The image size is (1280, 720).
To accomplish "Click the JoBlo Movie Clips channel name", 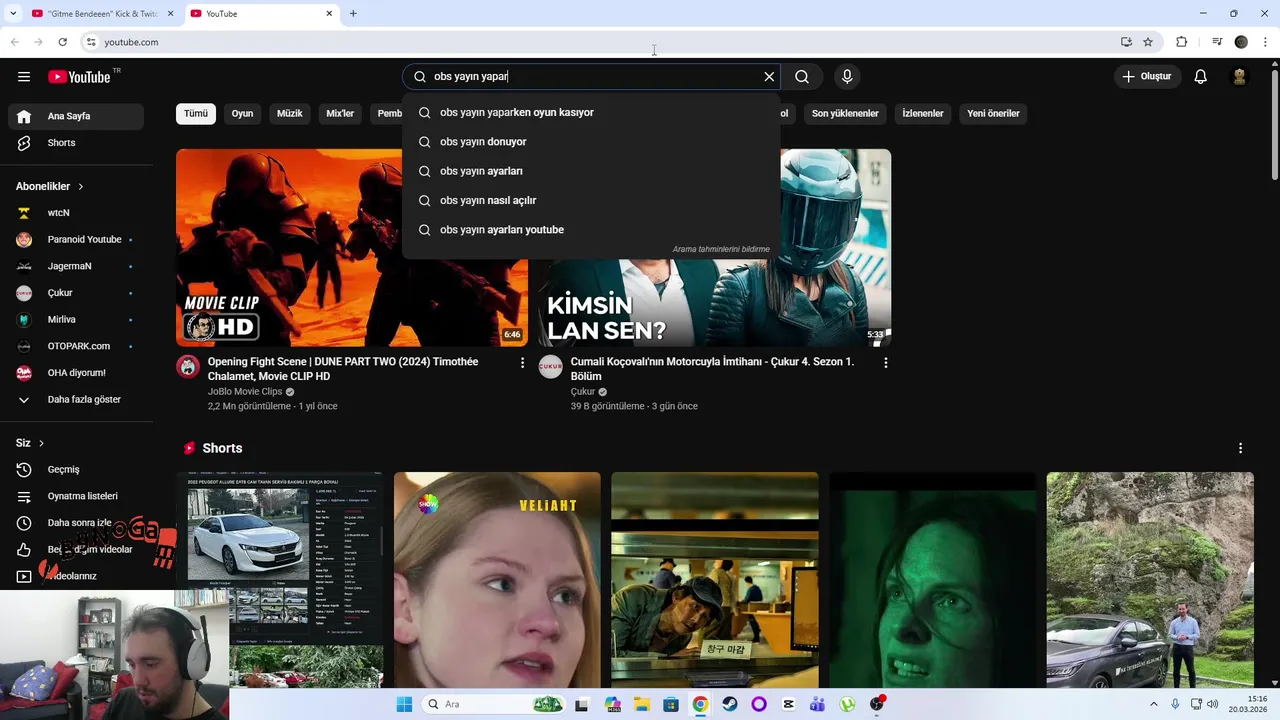I will [245, 392].
